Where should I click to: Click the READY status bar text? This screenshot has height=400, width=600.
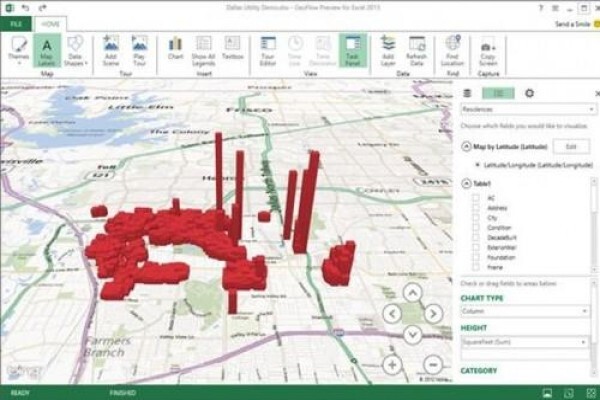coord(20,393)
